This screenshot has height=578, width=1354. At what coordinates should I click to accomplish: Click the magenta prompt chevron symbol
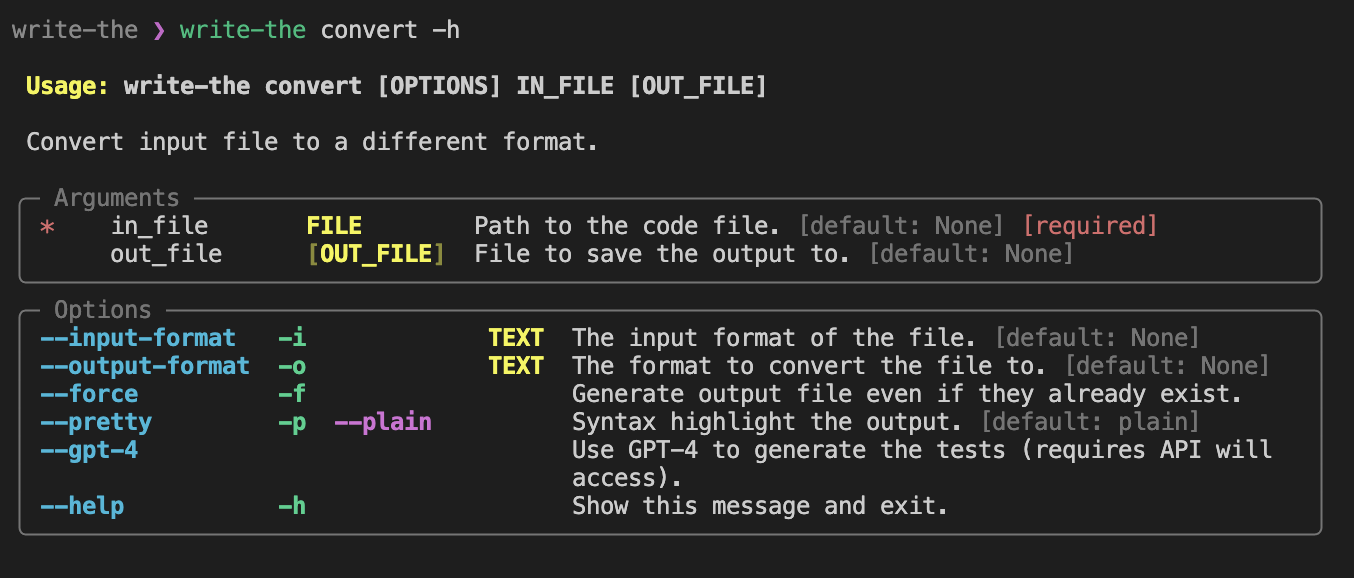(159, 30)
